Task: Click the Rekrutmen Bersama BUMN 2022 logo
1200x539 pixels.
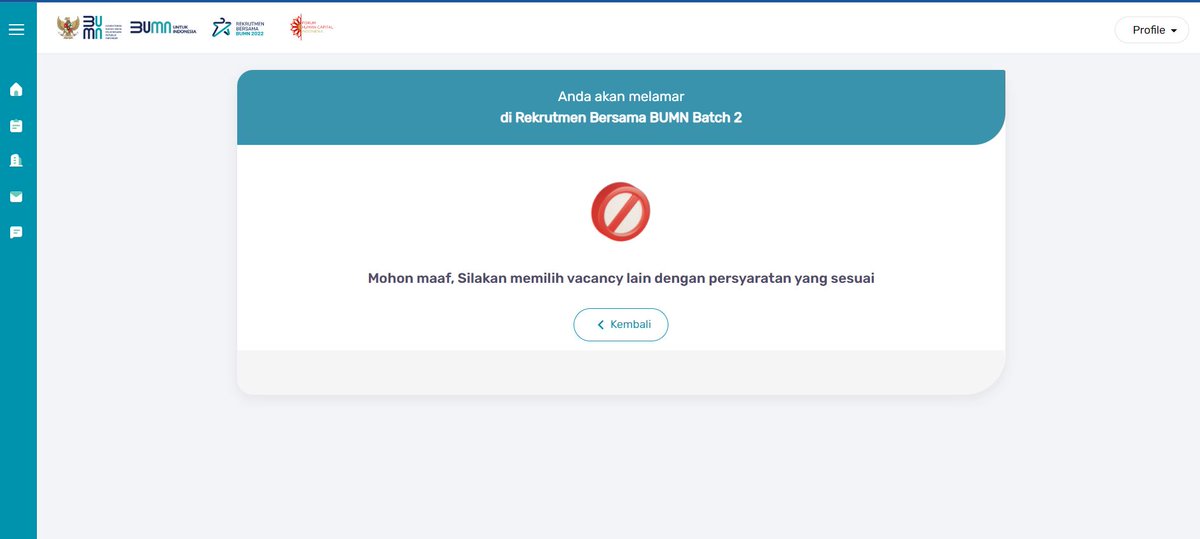Action: pyautogui.click(x=238, y=28)
